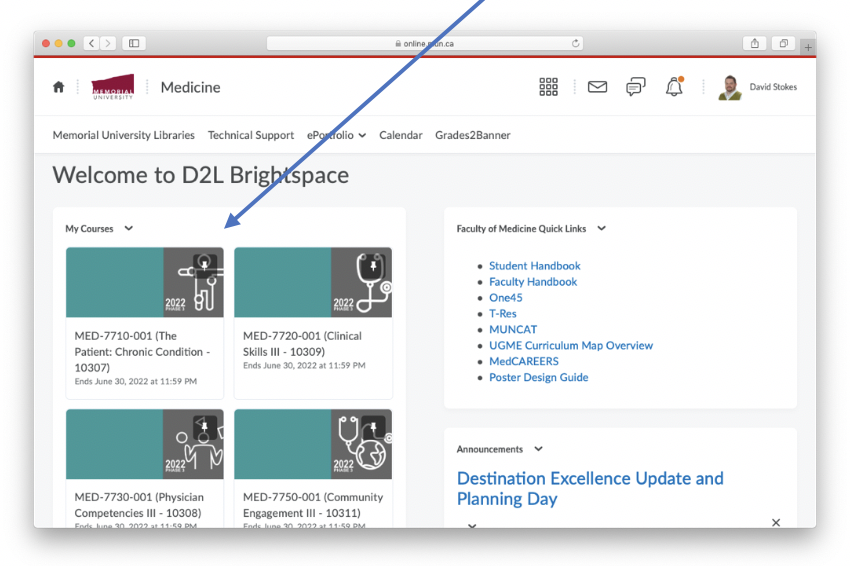Open Memorial University Libraries nav item

[124, 135]
